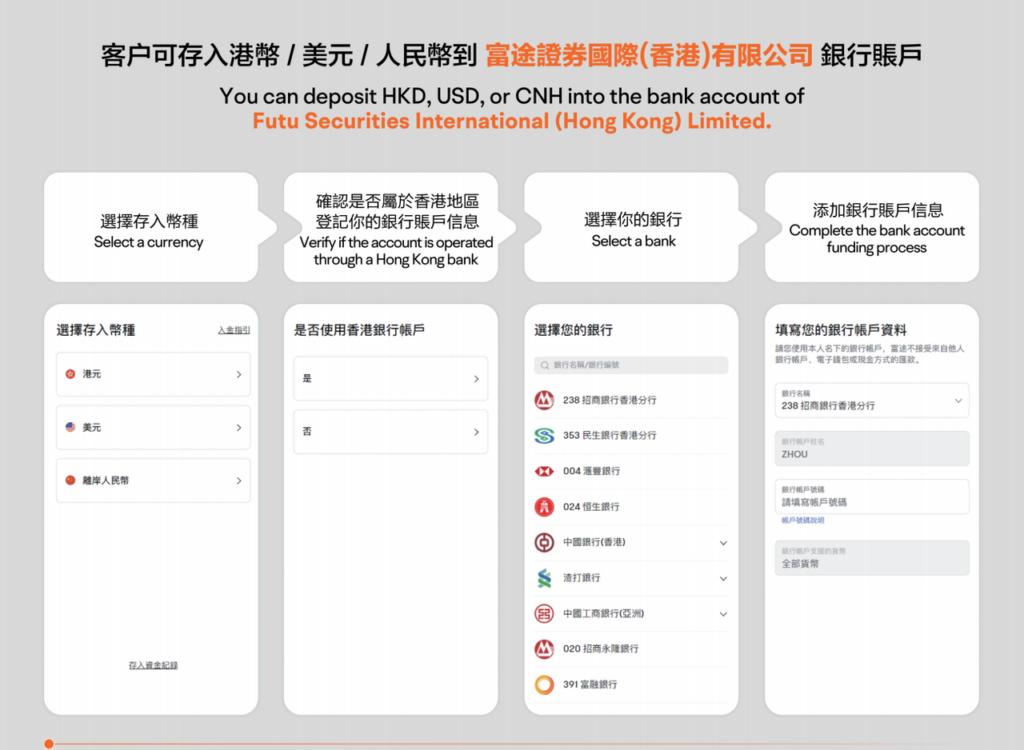Click the US flag icon beside 美元
Viewport: 1024px width, 750px height.
coord(71,427)
